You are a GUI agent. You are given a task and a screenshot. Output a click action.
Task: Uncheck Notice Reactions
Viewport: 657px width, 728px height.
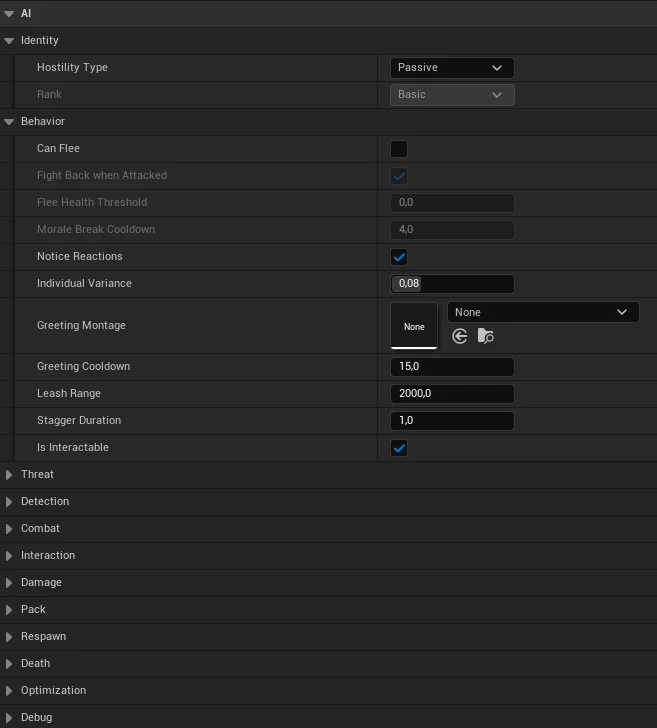pyautogui.click(x=399, y=257)
